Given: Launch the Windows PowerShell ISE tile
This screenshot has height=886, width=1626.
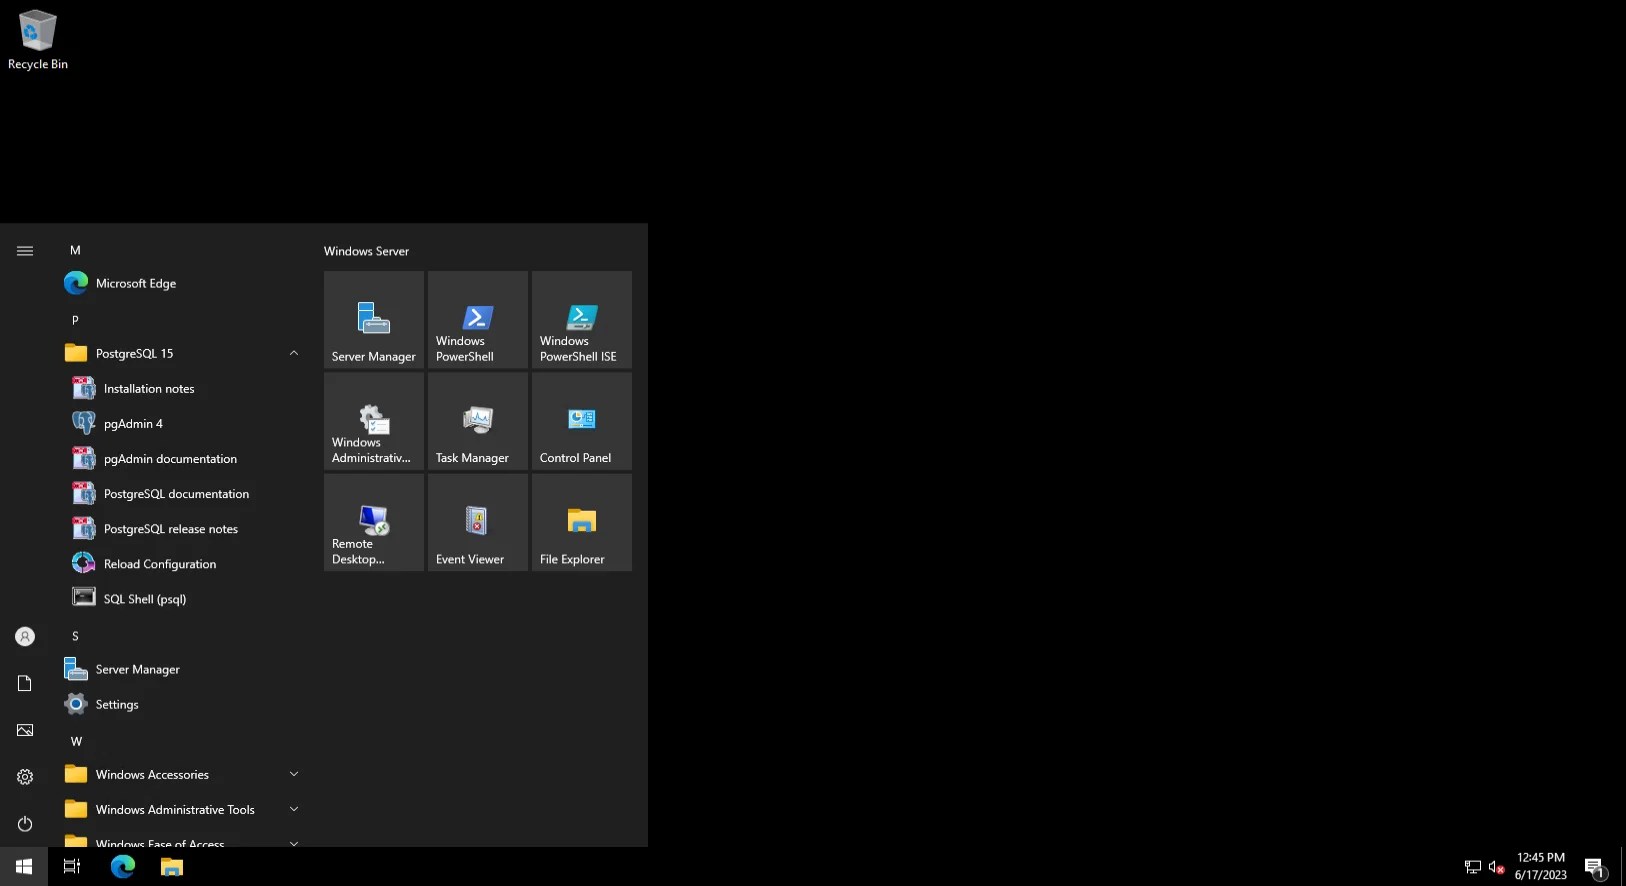Looking at the screenshot, I should pyautogui.click(x=582, y=320).
